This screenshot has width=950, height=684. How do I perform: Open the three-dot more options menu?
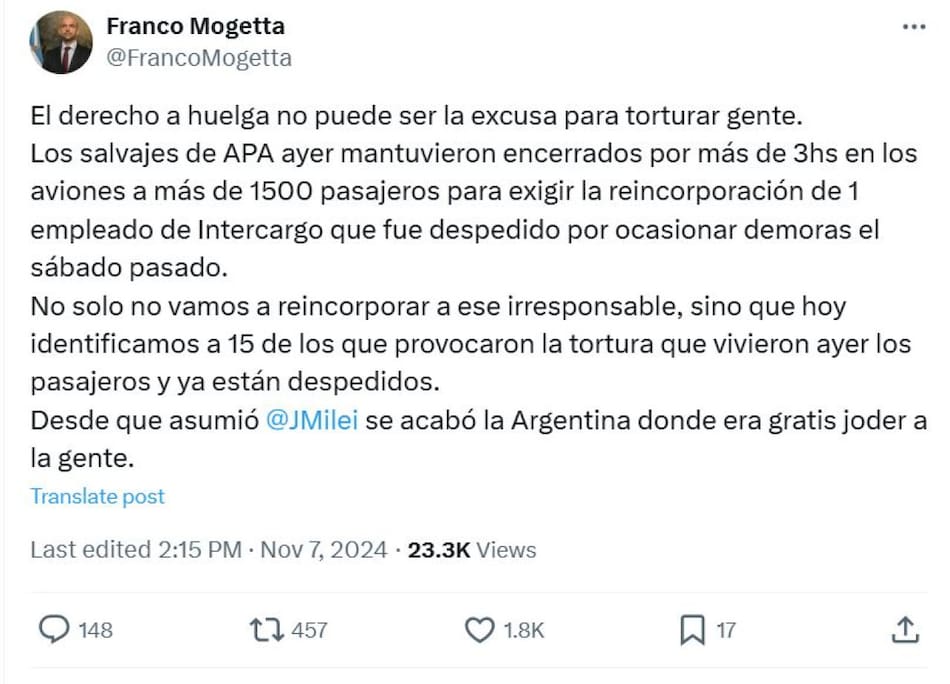(x=914, y=28)
